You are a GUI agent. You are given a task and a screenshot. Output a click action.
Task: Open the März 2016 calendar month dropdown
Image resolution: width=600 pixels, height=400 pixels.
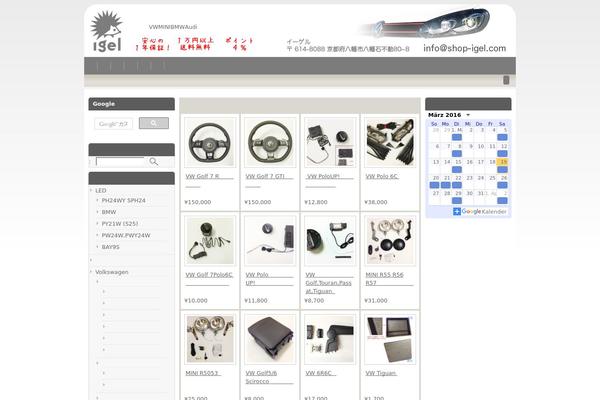(x=468, y=115)
